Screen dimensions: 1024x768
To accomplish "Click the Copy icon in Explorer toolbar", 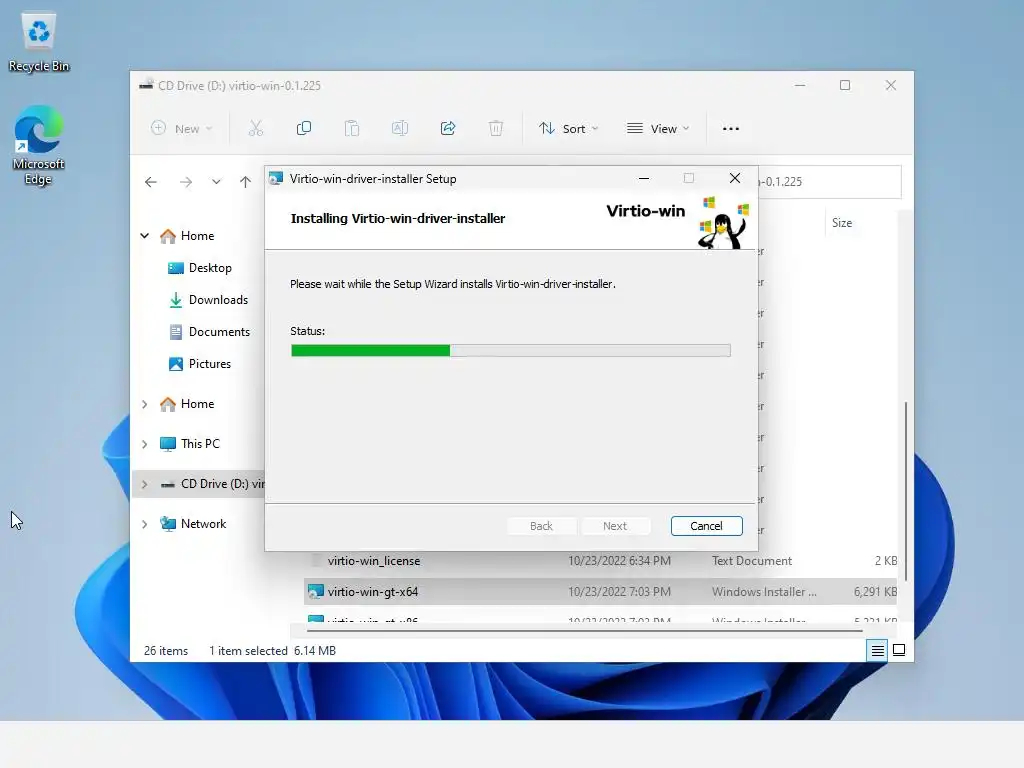I will pos(304,129).
